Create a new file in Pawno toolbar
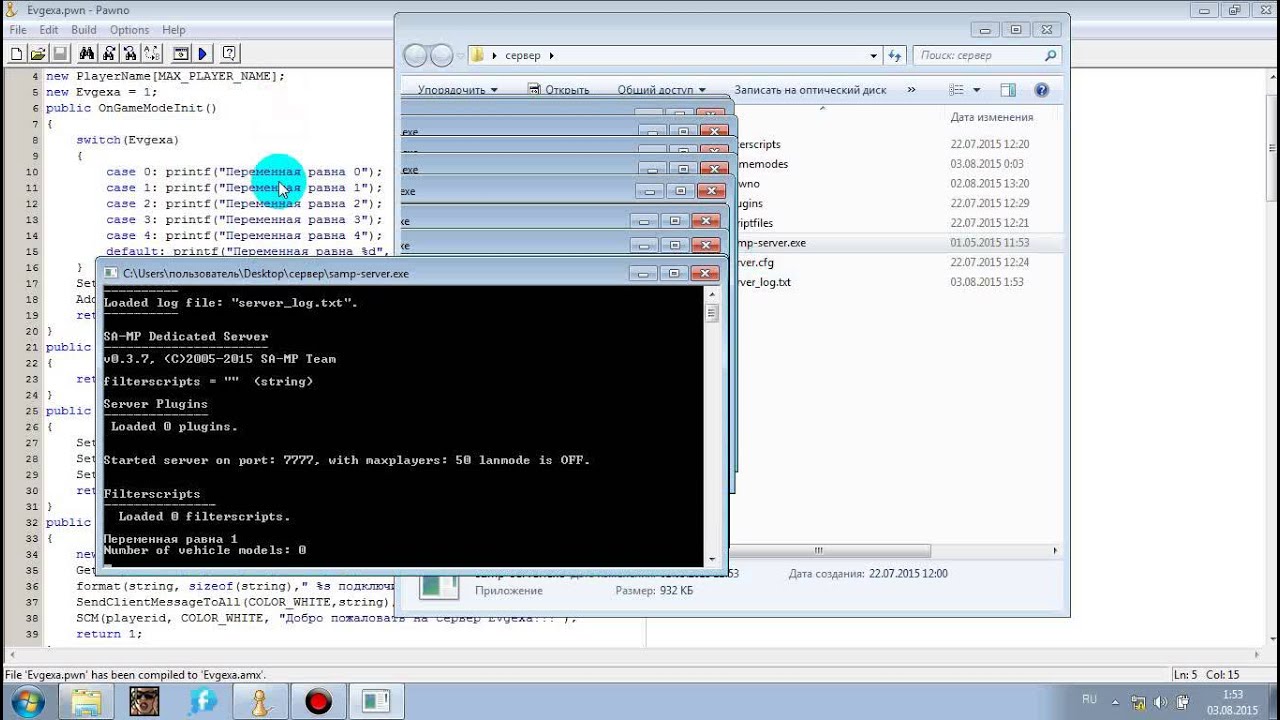 click(x=17, y=54)
